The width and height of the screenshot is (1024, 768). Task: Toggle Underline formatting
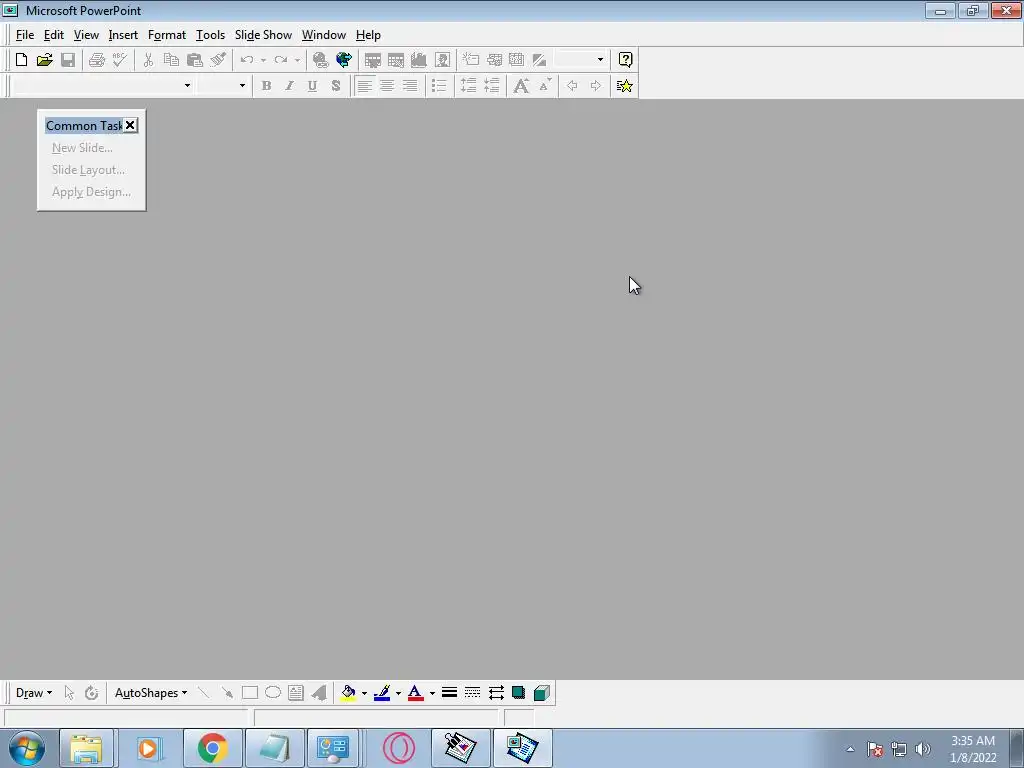312,86
